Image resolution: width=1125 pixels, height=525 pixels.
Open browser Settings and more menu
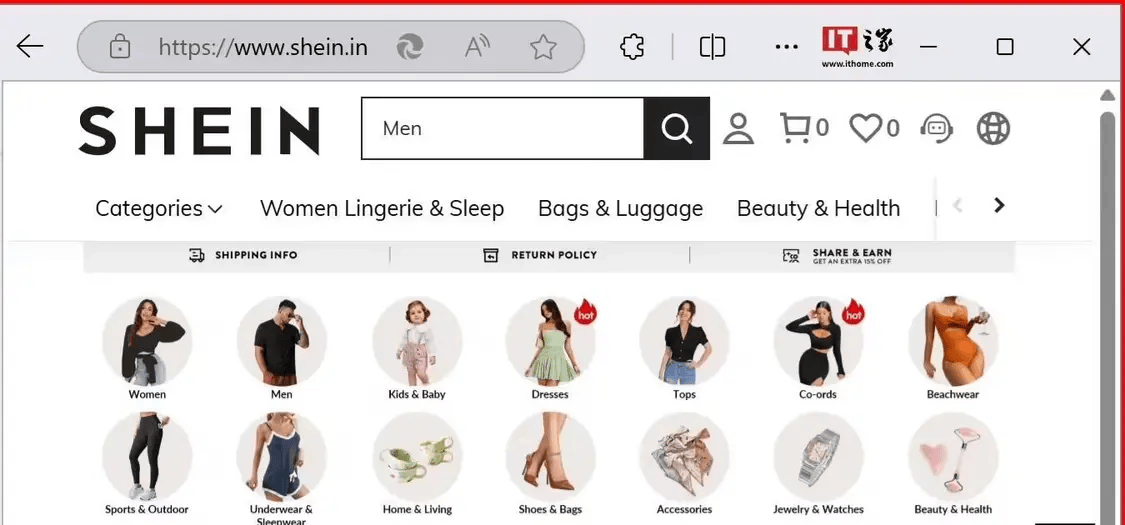pyautogui.click(x=786, y=47)
